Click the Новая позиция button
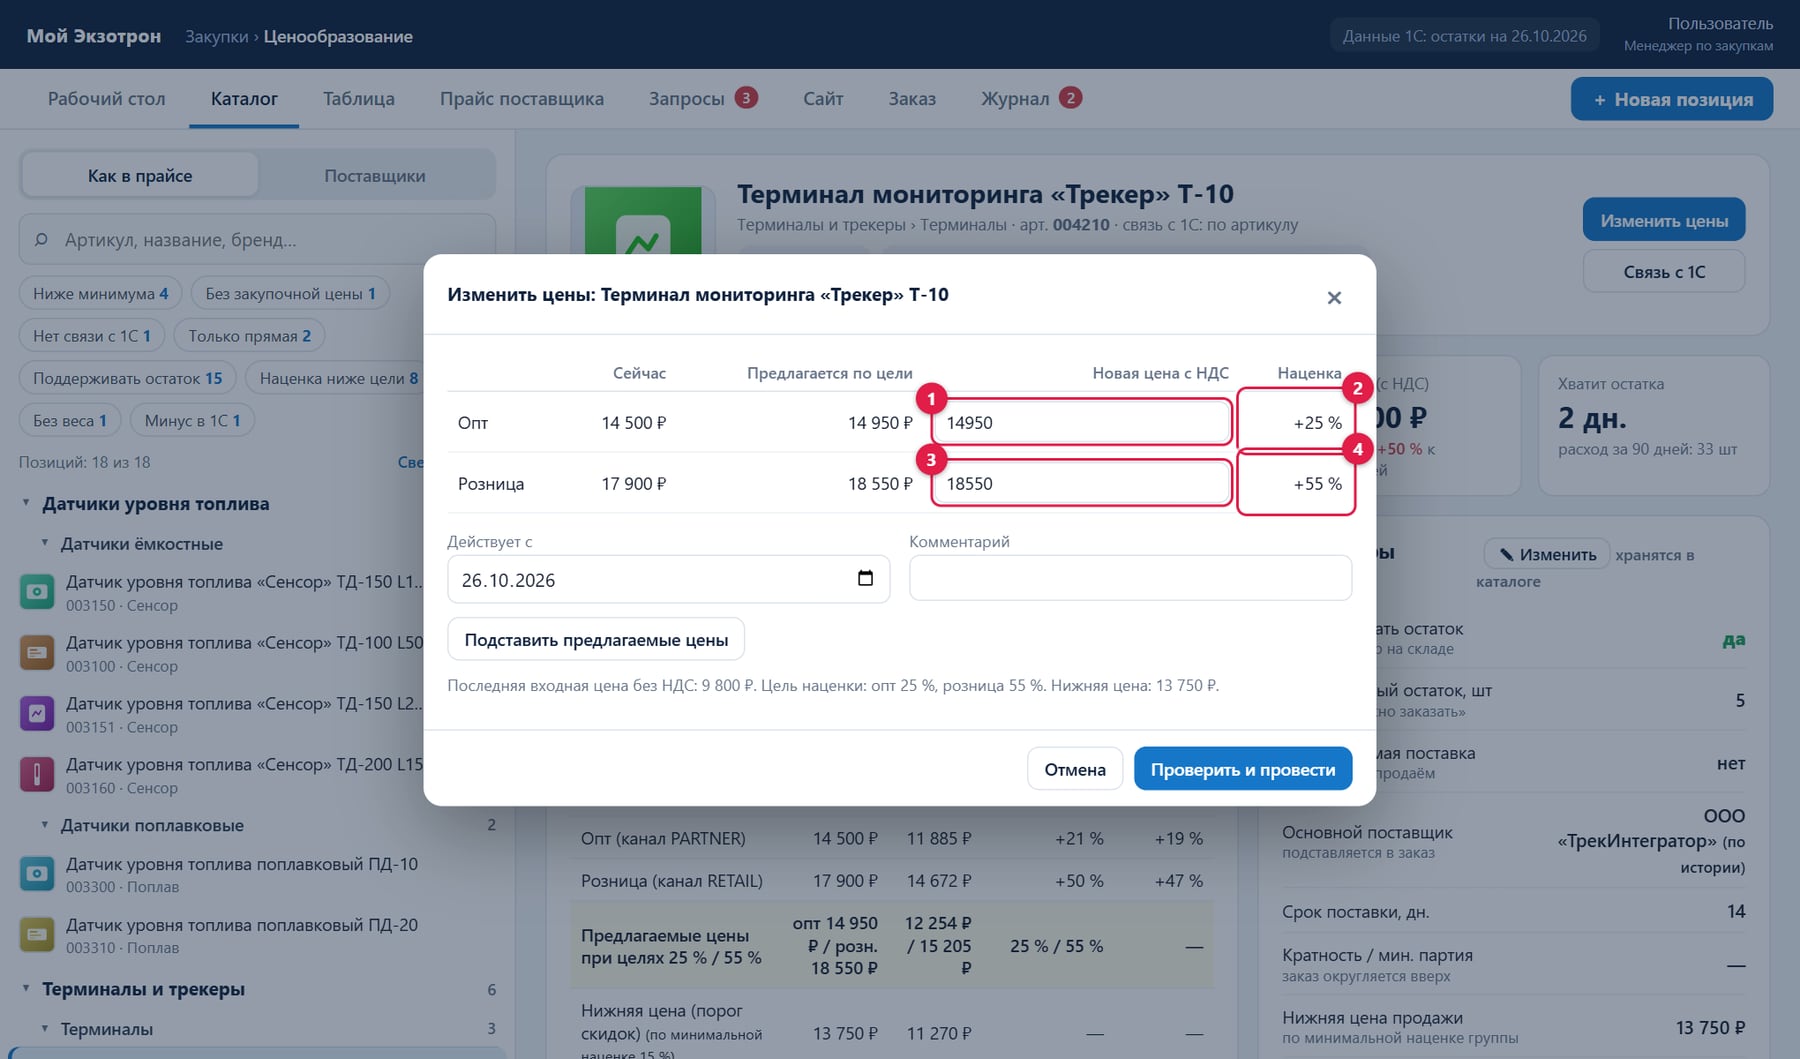1800x1059 pixels. tap(1672, 99)
